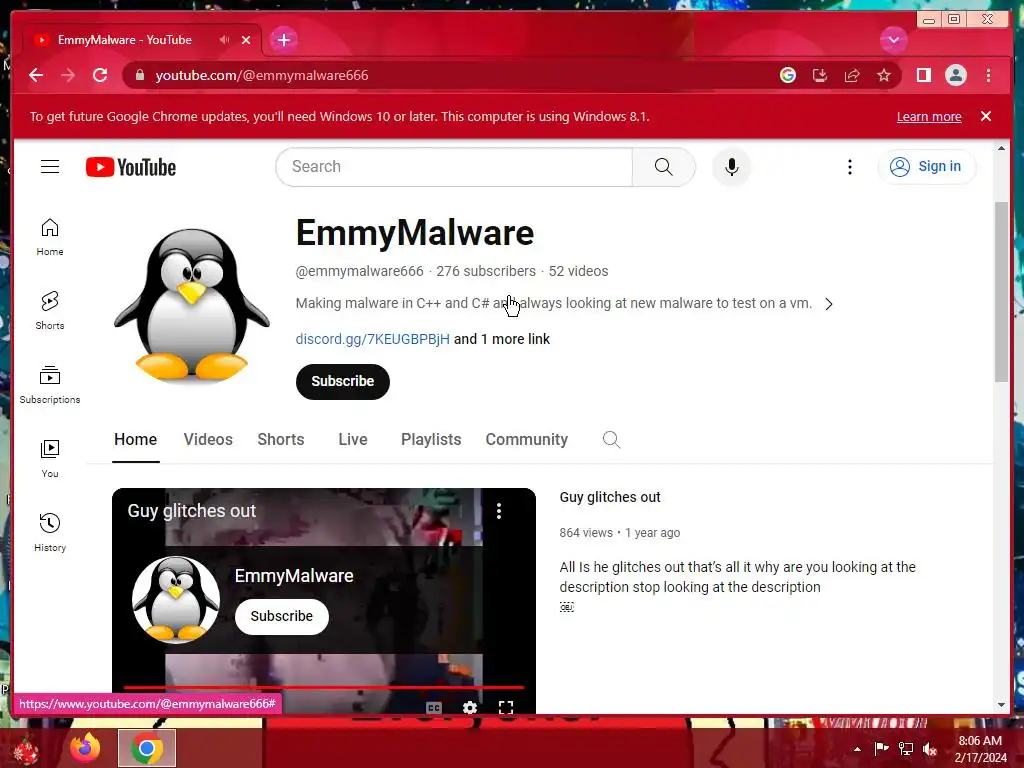This screenshot has height=768, width=1024.
Task: Click the scrollbar down arrow
Action: 1001,705
